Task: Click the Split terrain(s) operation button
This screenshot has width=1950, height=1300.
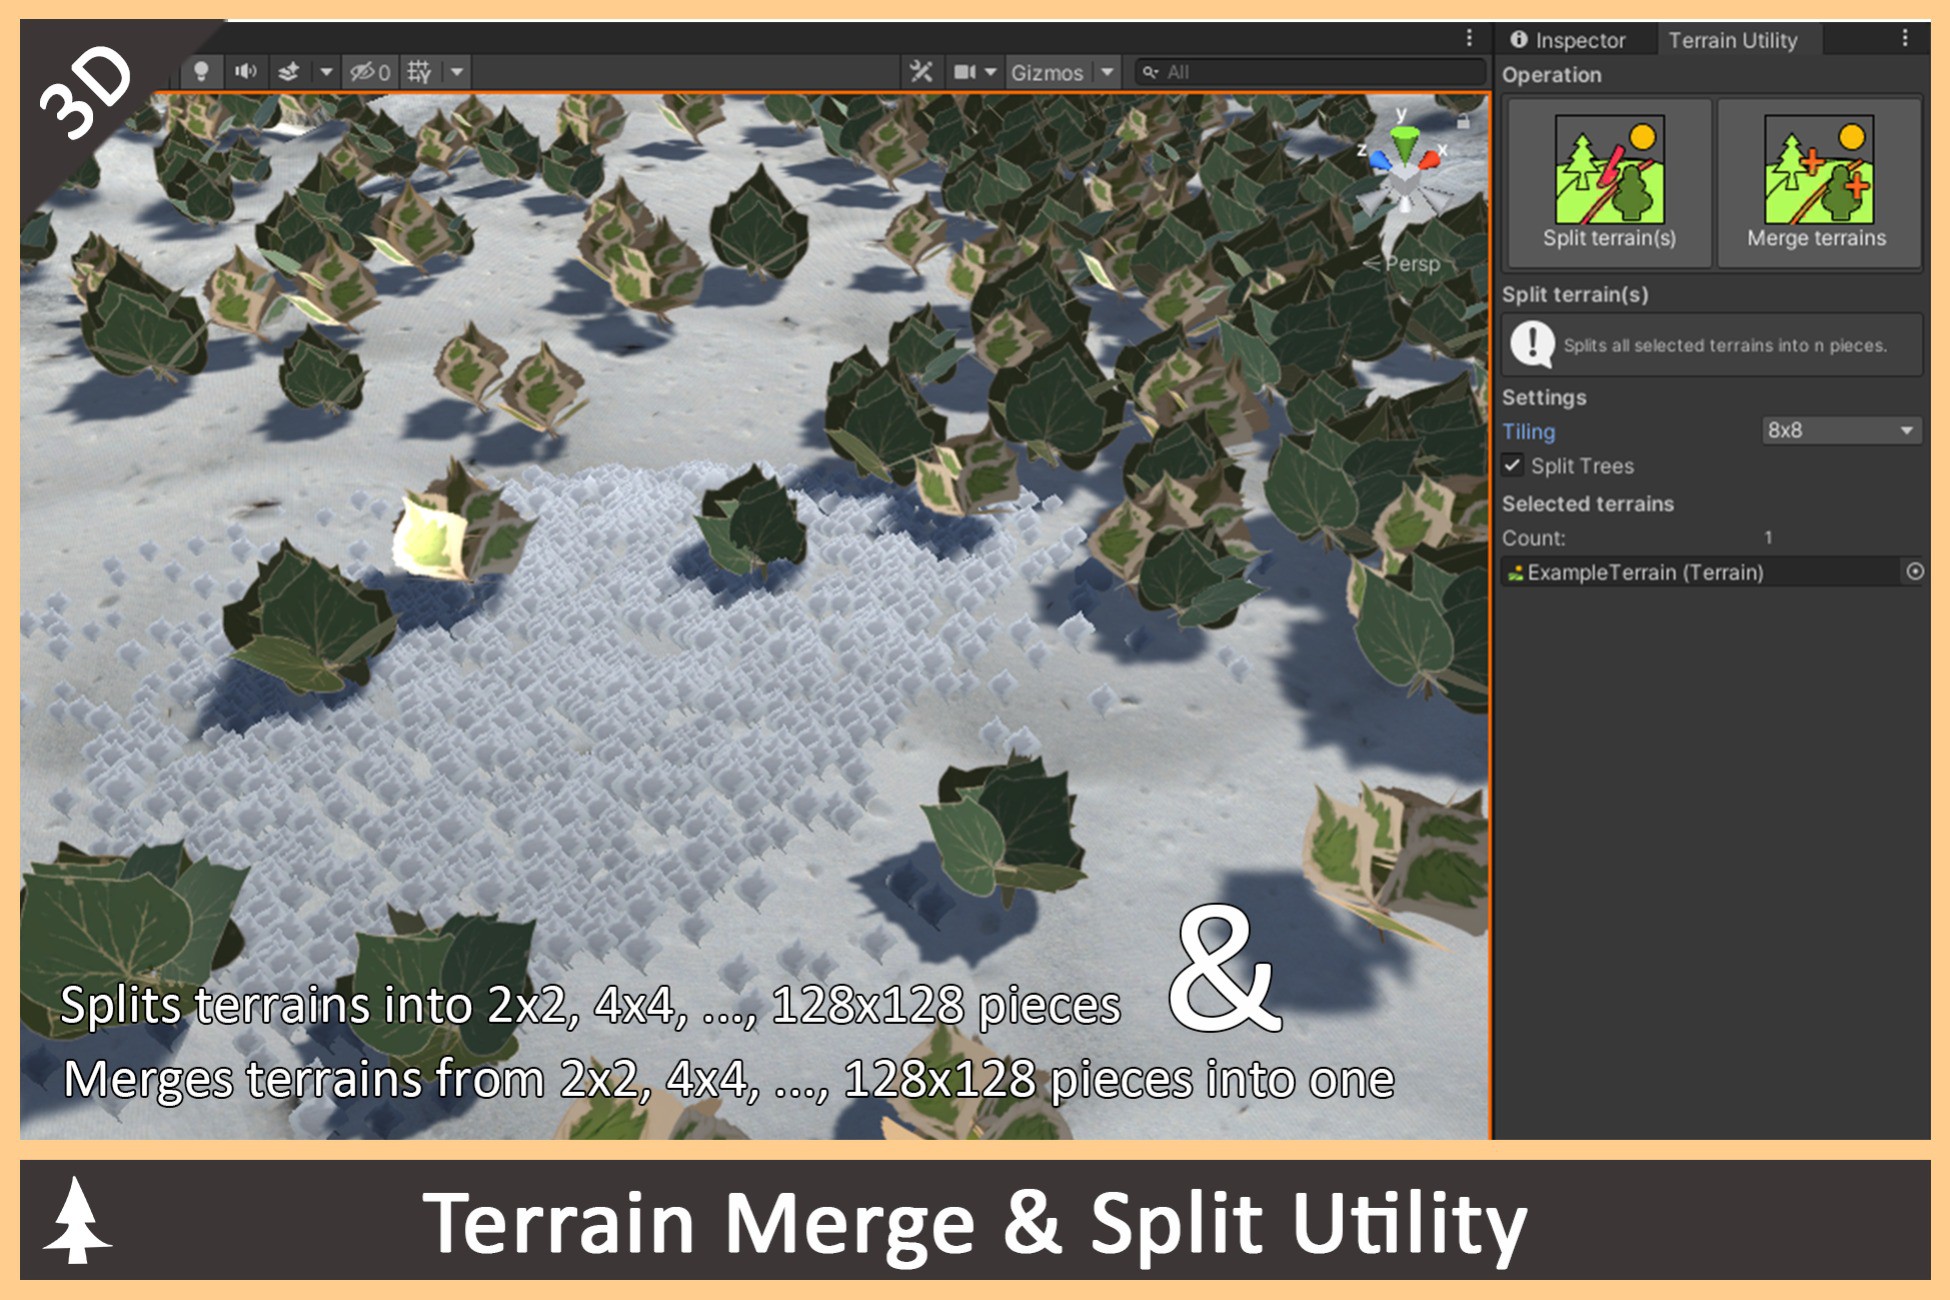Action: [x=1608, y=180]
